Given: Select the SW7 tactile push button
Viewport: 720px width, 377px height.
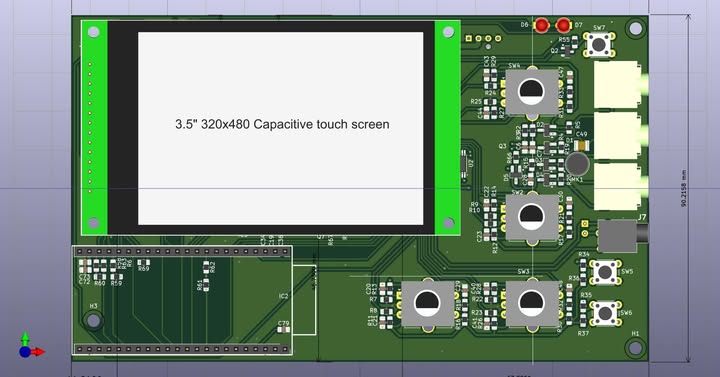Looking at the screenshot, I should 599,45.
